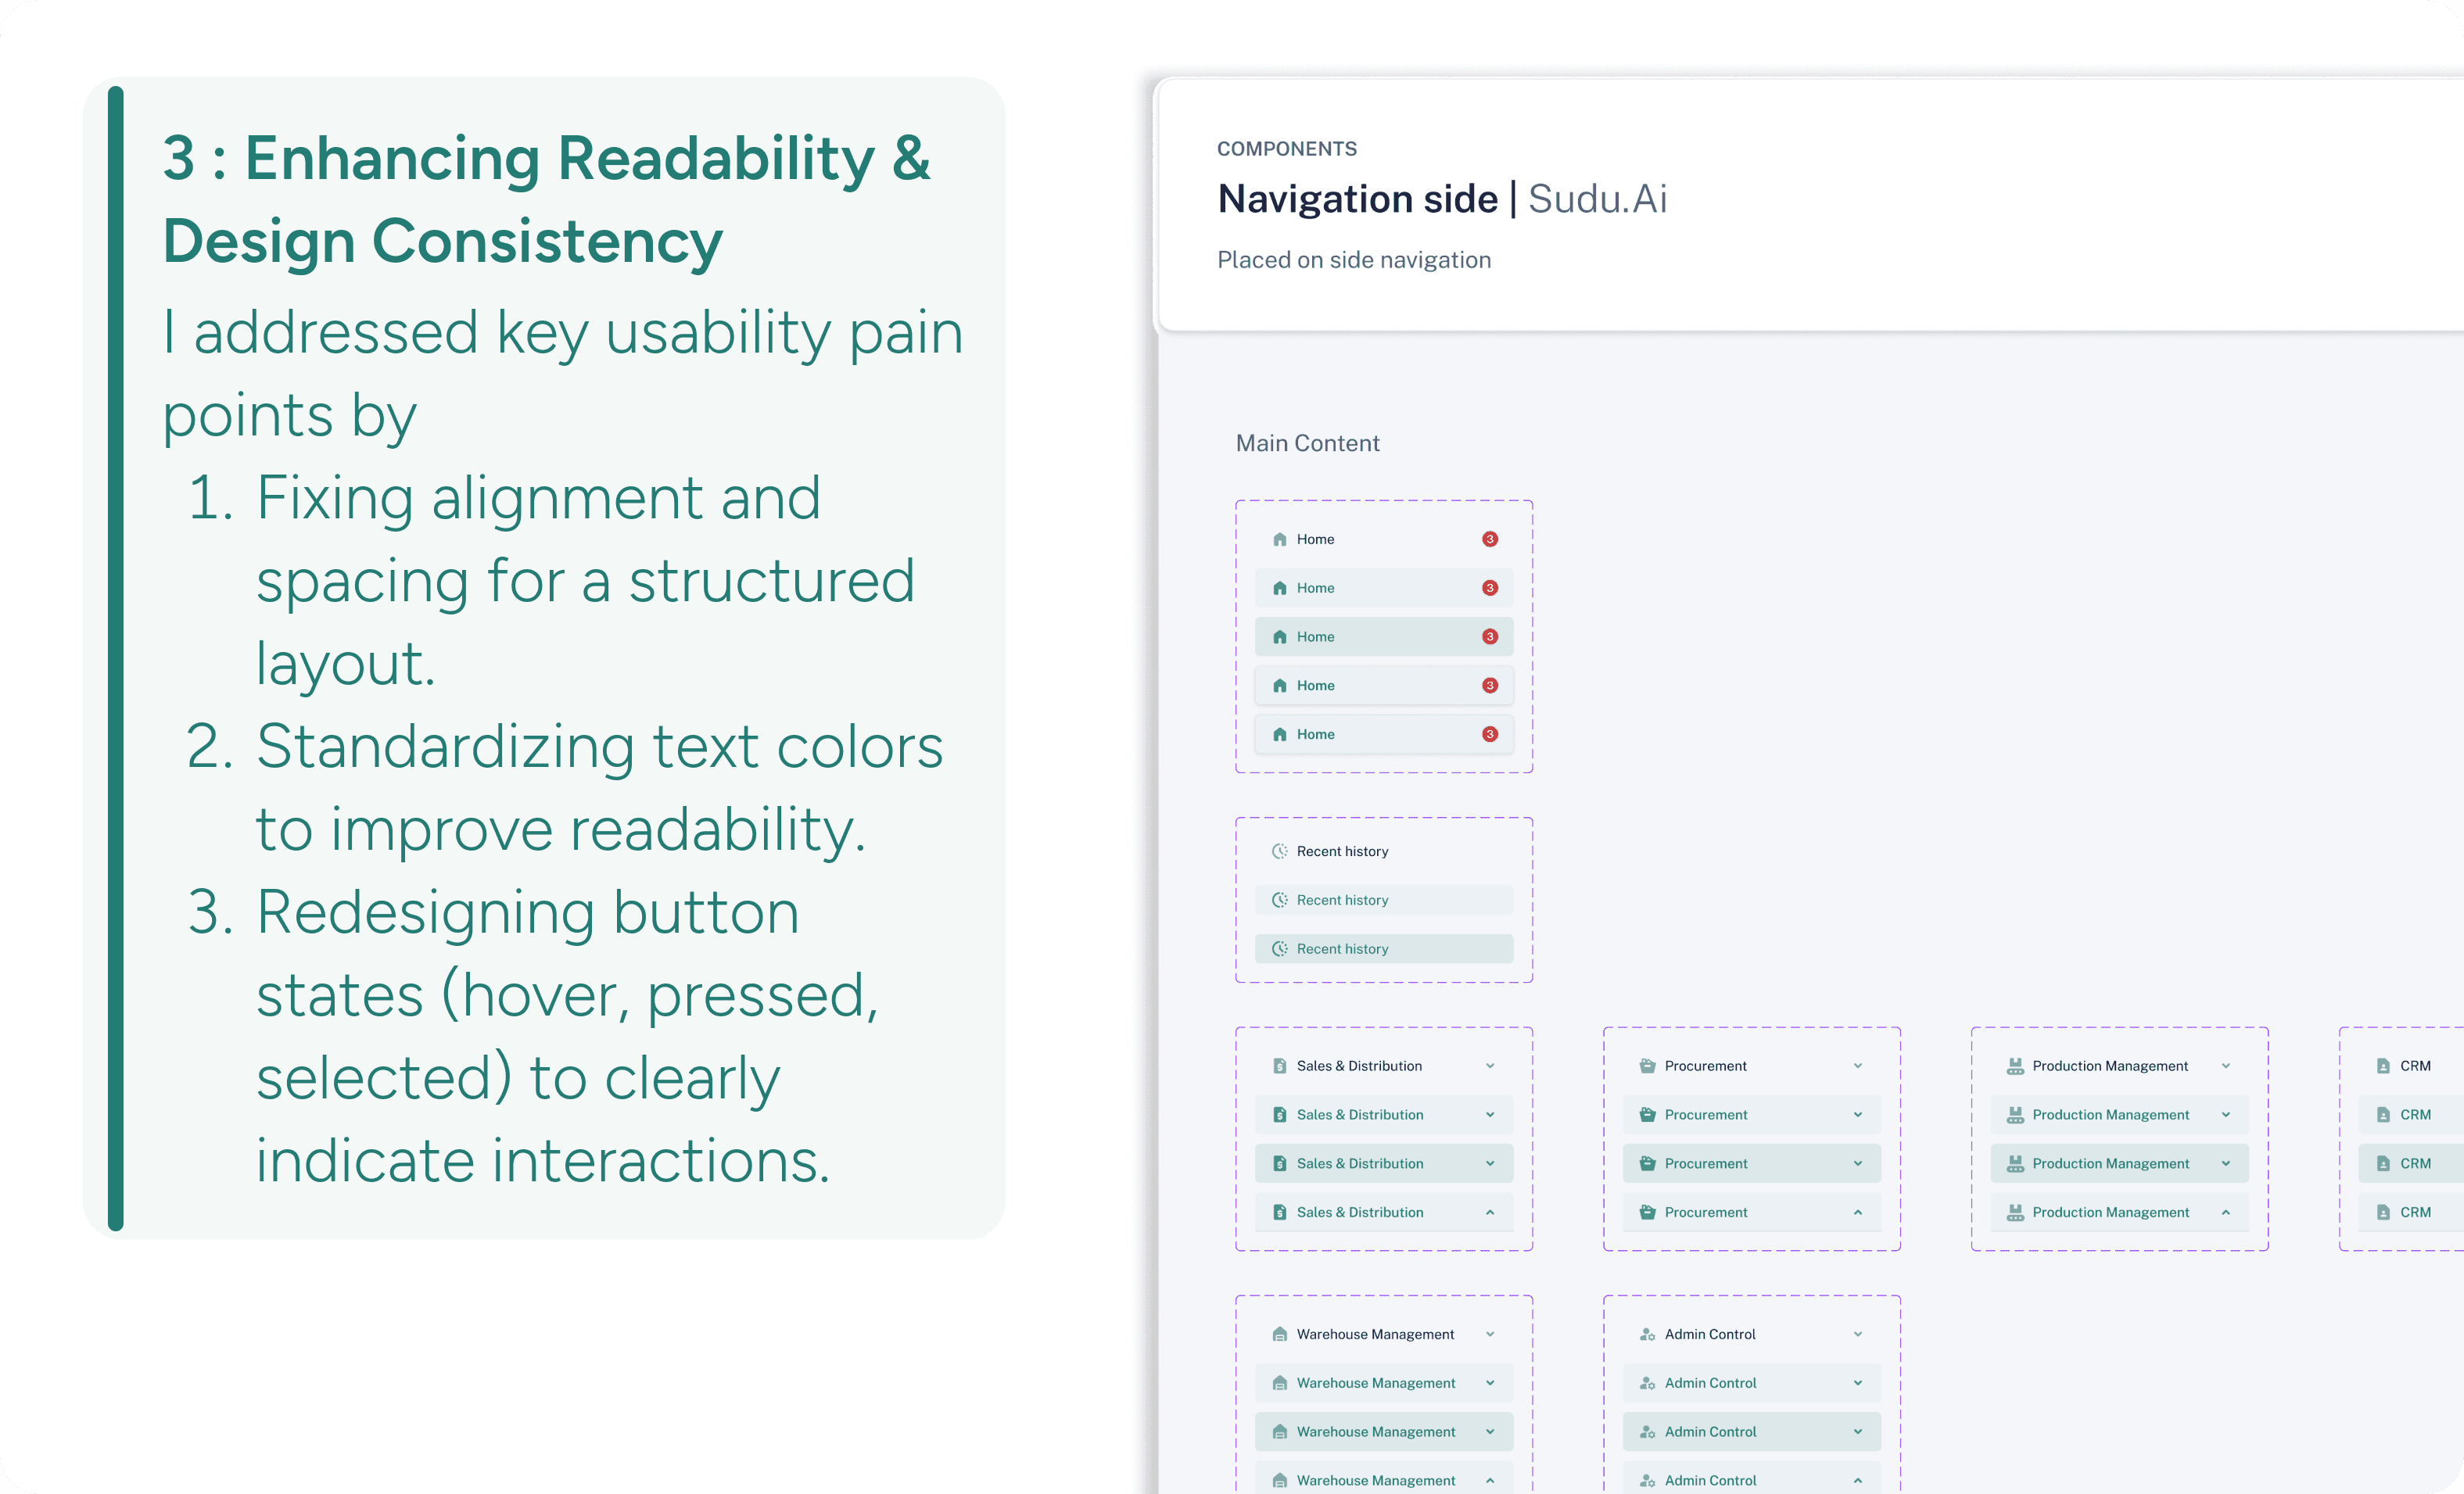Click the user-gear icon of the first Admin Control
The height and width of the screenshot is (1494, 2464).
pyautogui.click(x=1647, y=1334)
